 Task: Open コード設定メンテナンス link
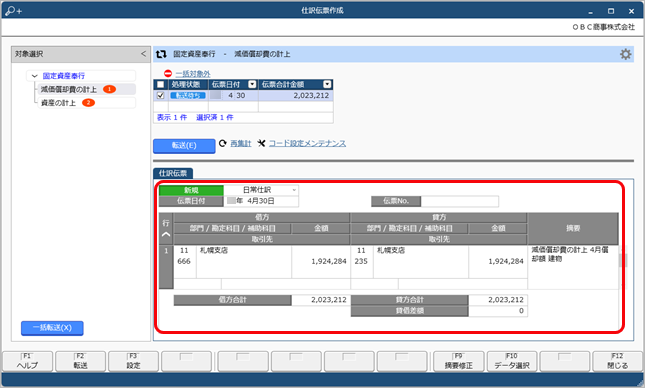pos(307,143)
